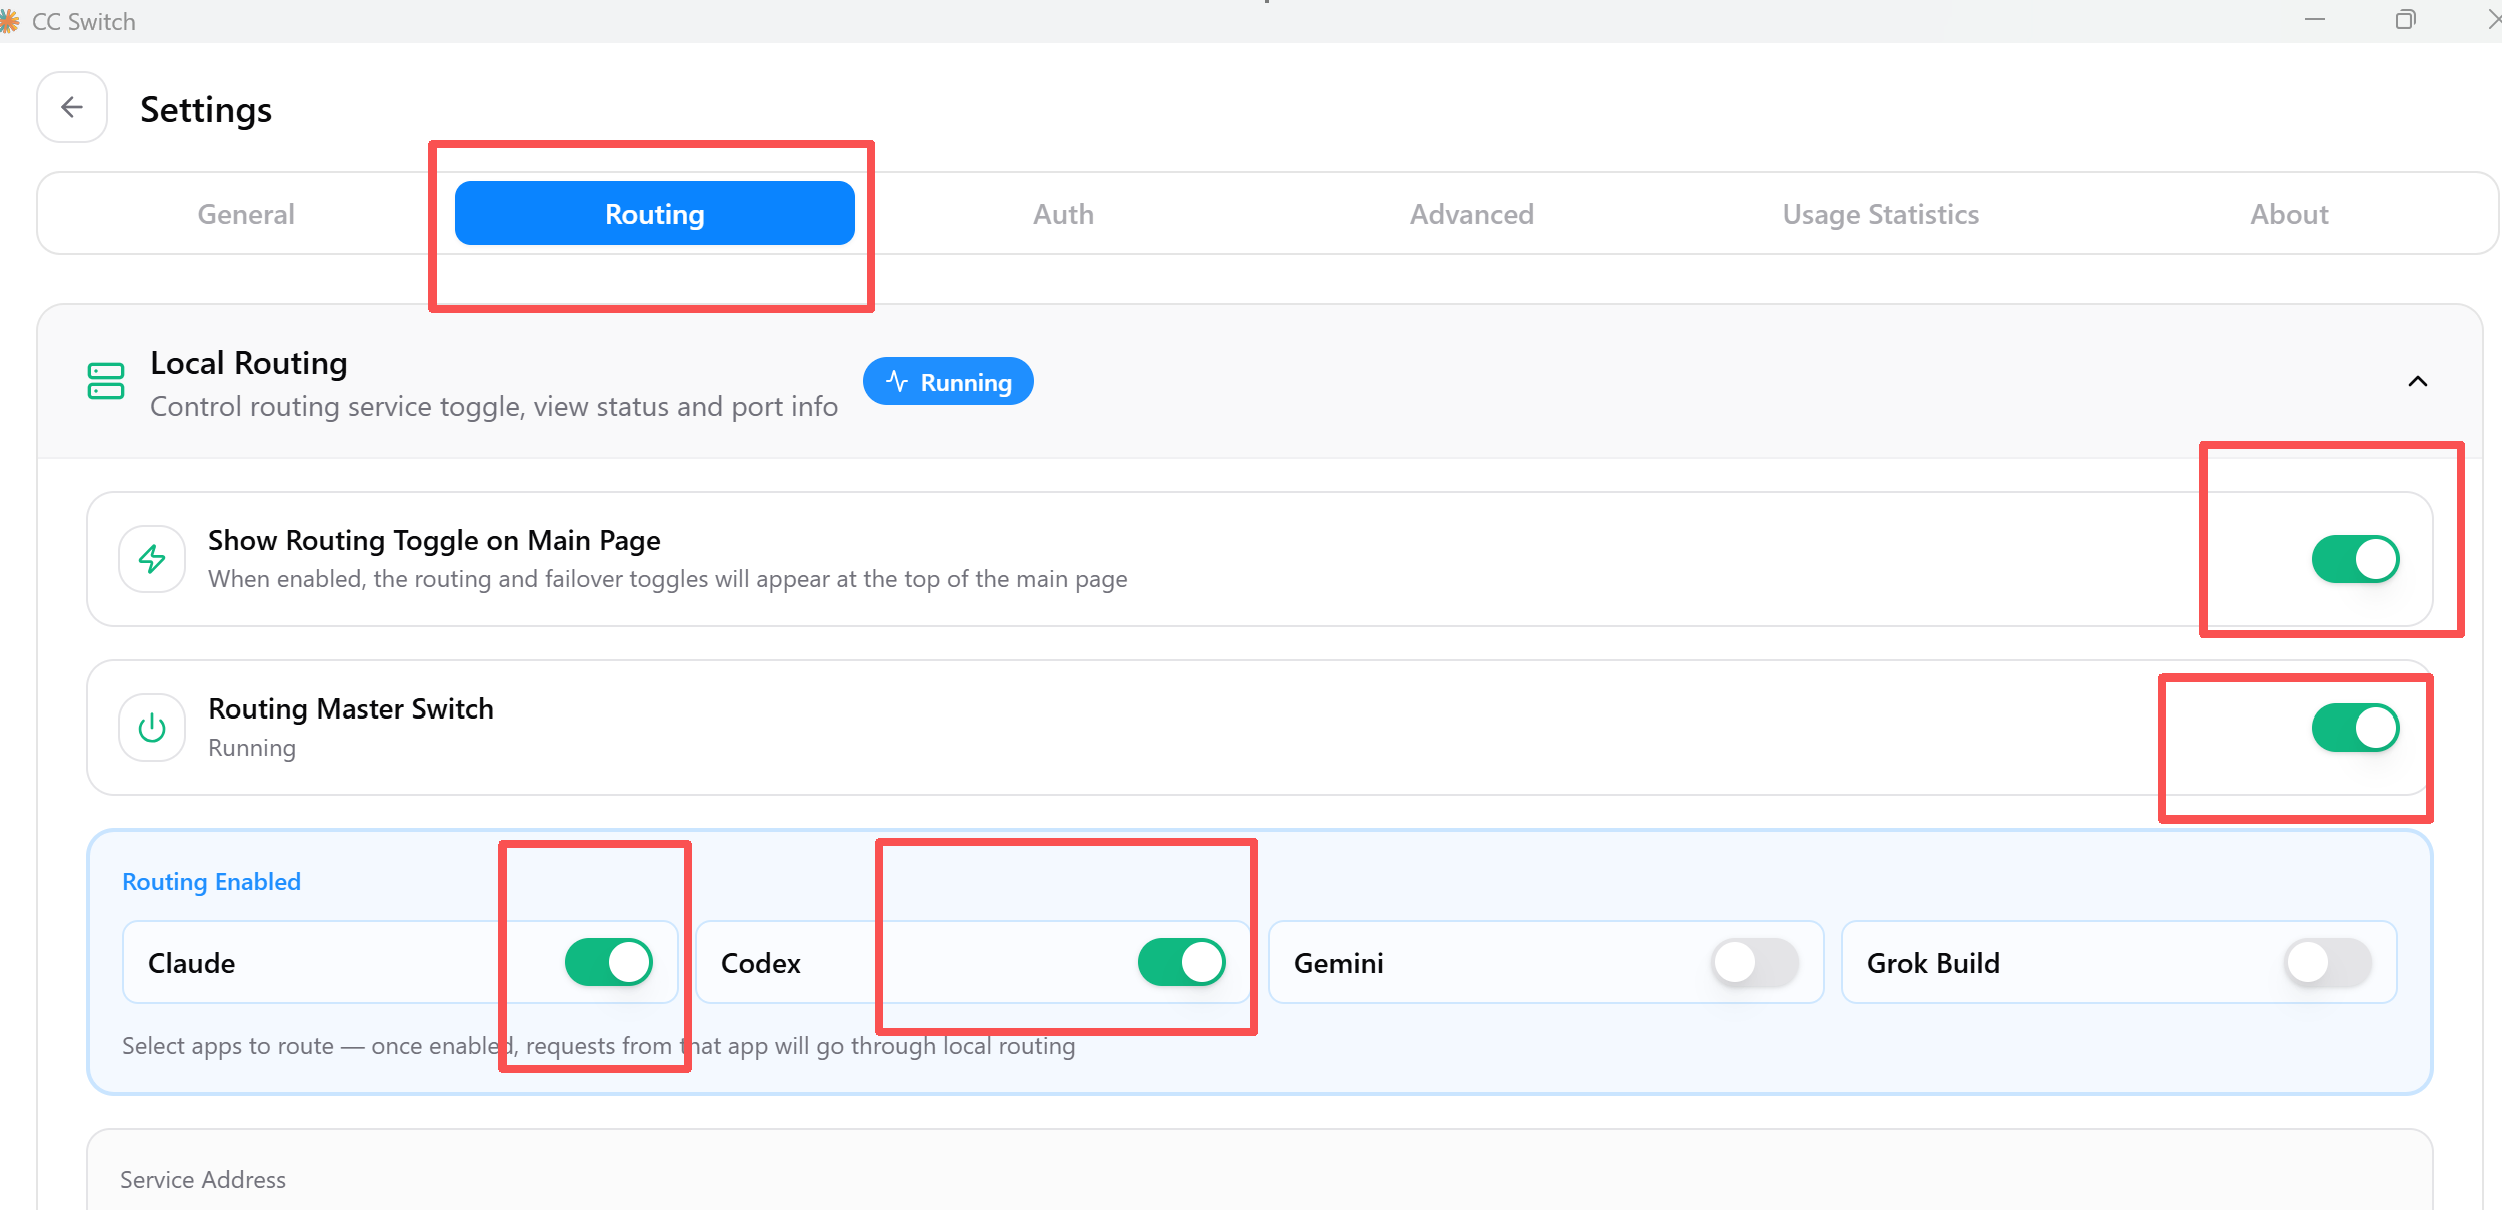Click the CC Switch app logo icon

(9, 21)
